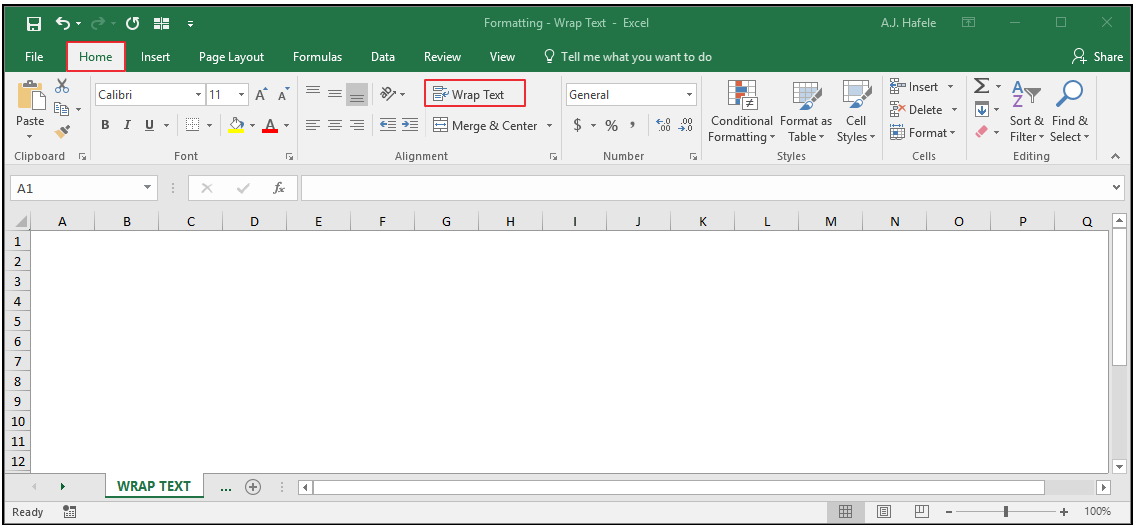Open the Insert ribbon tab
1137x527 pixels.
pos(155,57)
